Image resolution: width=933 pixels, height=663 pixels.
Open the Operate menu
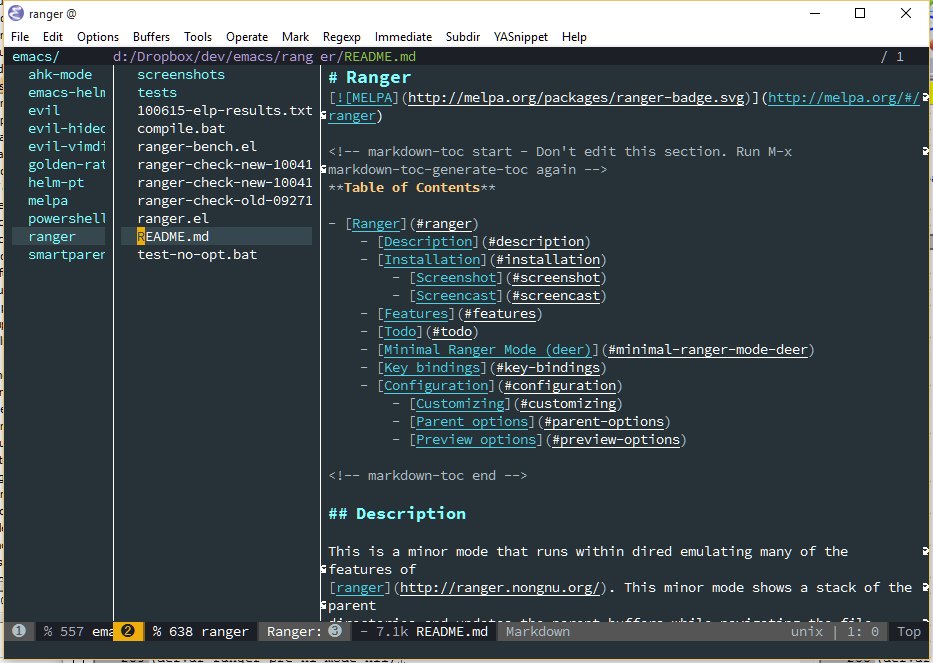[x=247, y=37]
